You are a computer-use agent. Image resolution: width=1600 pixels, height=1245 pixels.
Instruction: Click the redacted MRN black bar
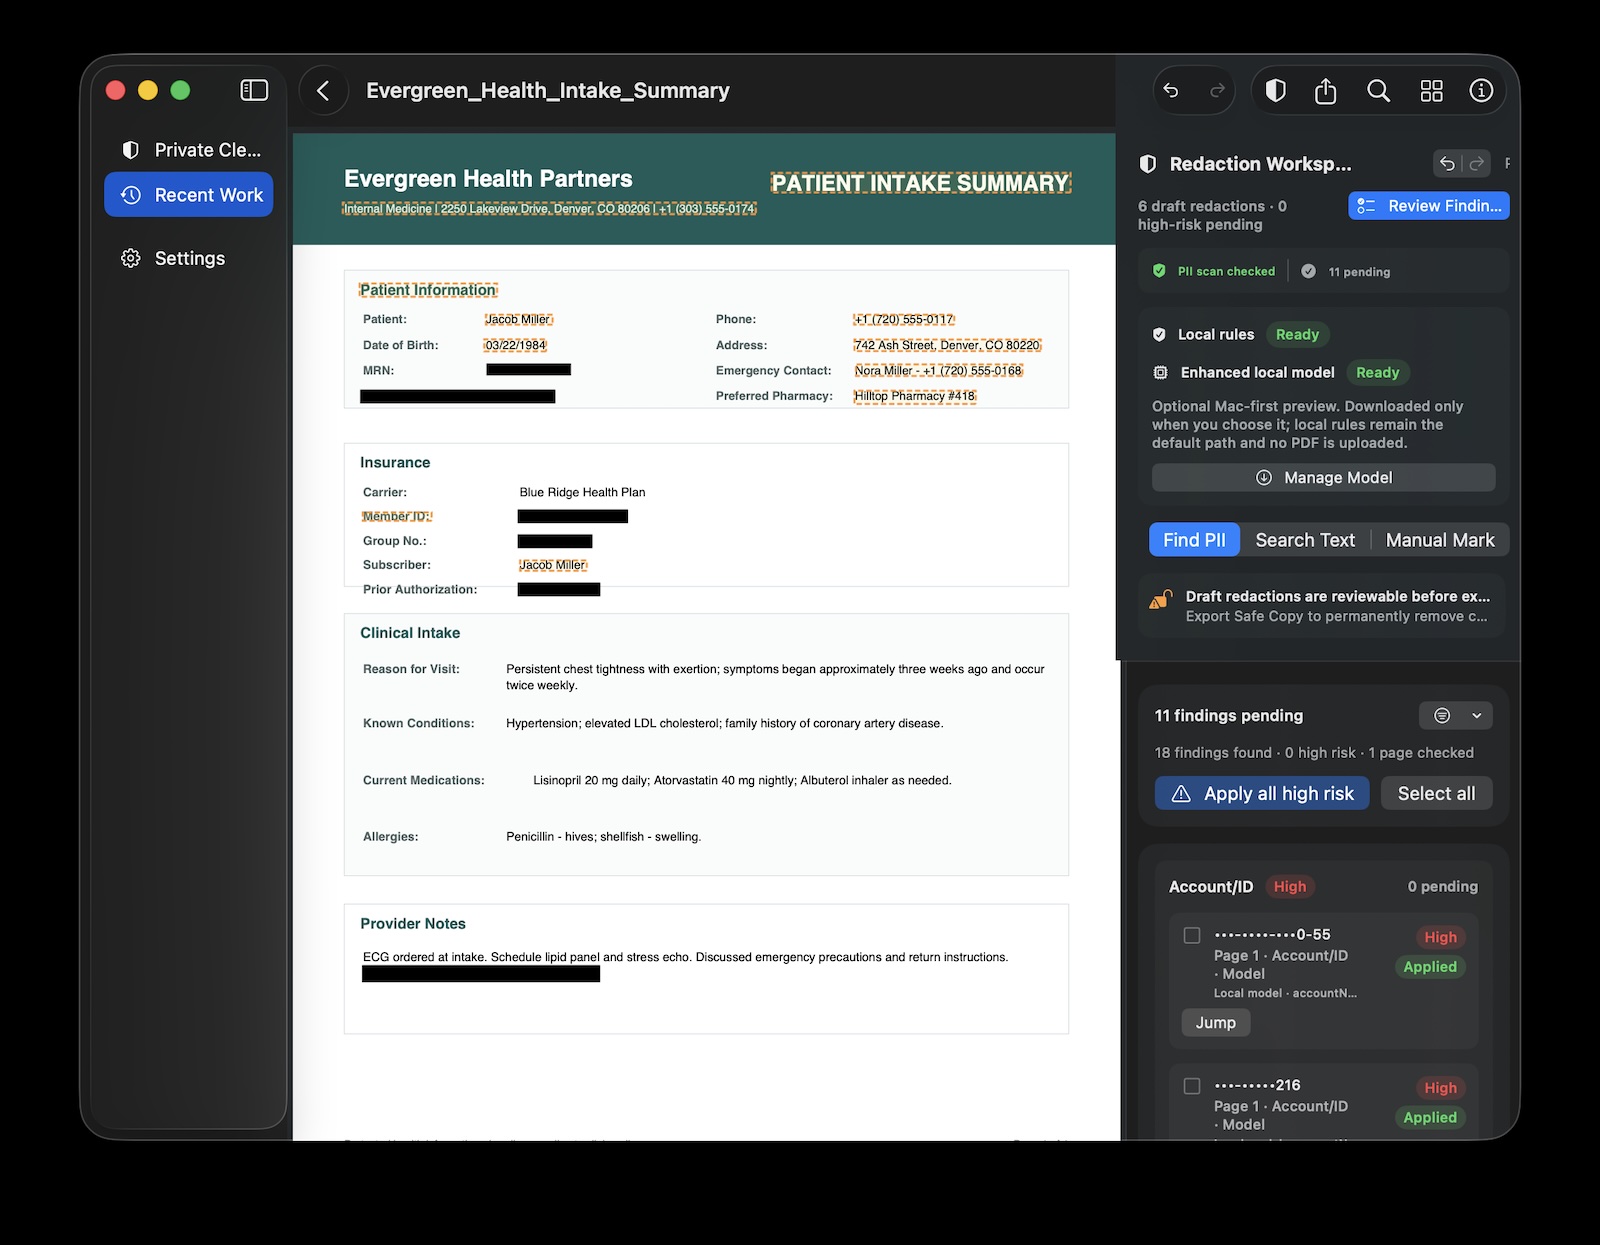(x=528, y=370)
